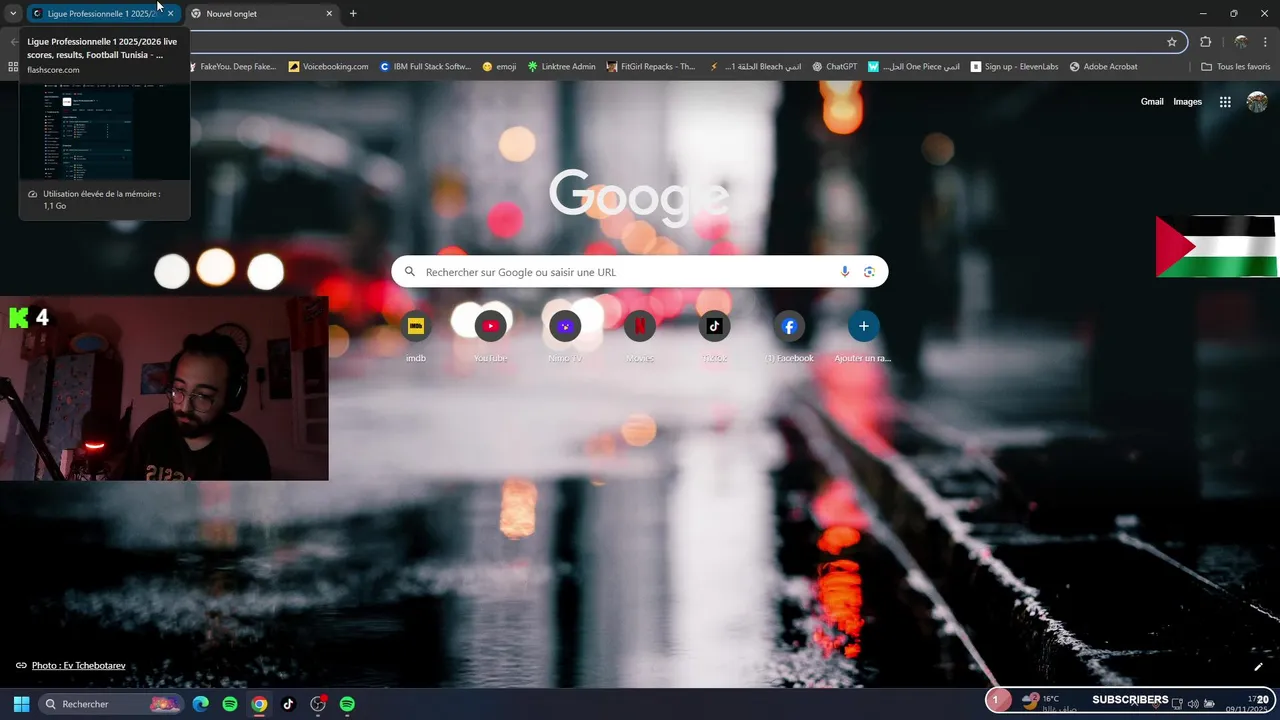The width and height of the screenshot is (1280, 720).
Task: Search by image with Google Lens icon
Action: (869, 272)
